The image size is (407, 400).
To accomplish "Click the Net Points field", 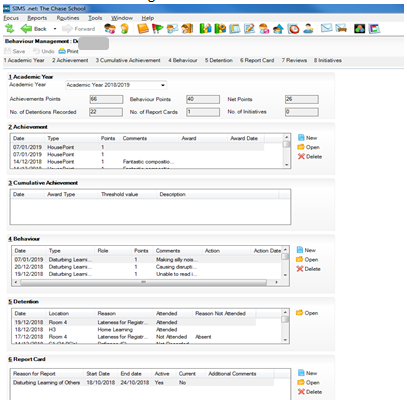I will point(302,99).
